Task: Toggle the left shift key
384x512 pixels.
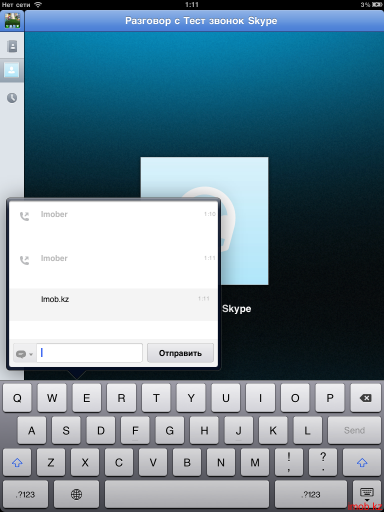Action: coord(17,462)
